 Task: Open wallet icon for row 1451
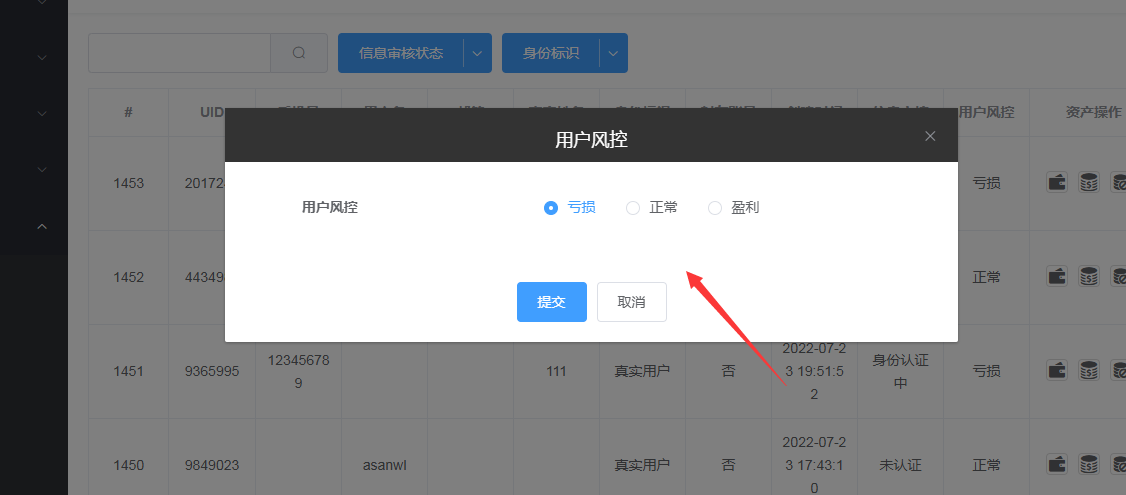click(1057, 370)
